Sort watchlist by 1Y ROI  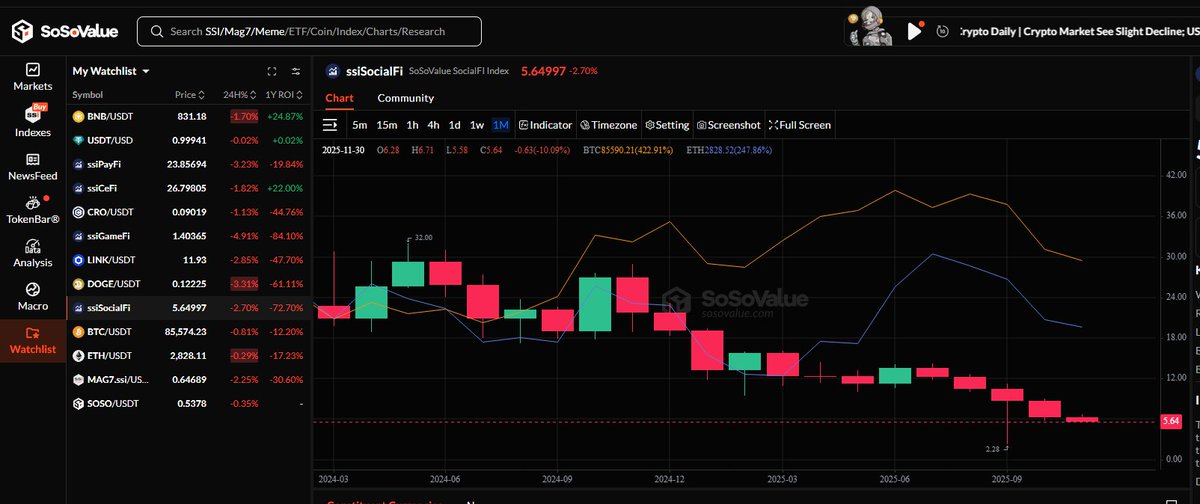(284, 95)
